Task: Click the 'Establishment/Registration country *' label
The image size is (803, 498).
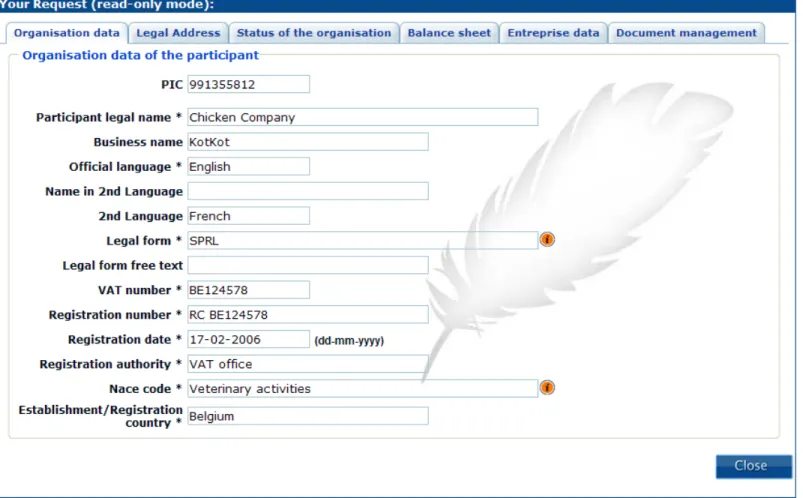Action: tap(100, 416)
